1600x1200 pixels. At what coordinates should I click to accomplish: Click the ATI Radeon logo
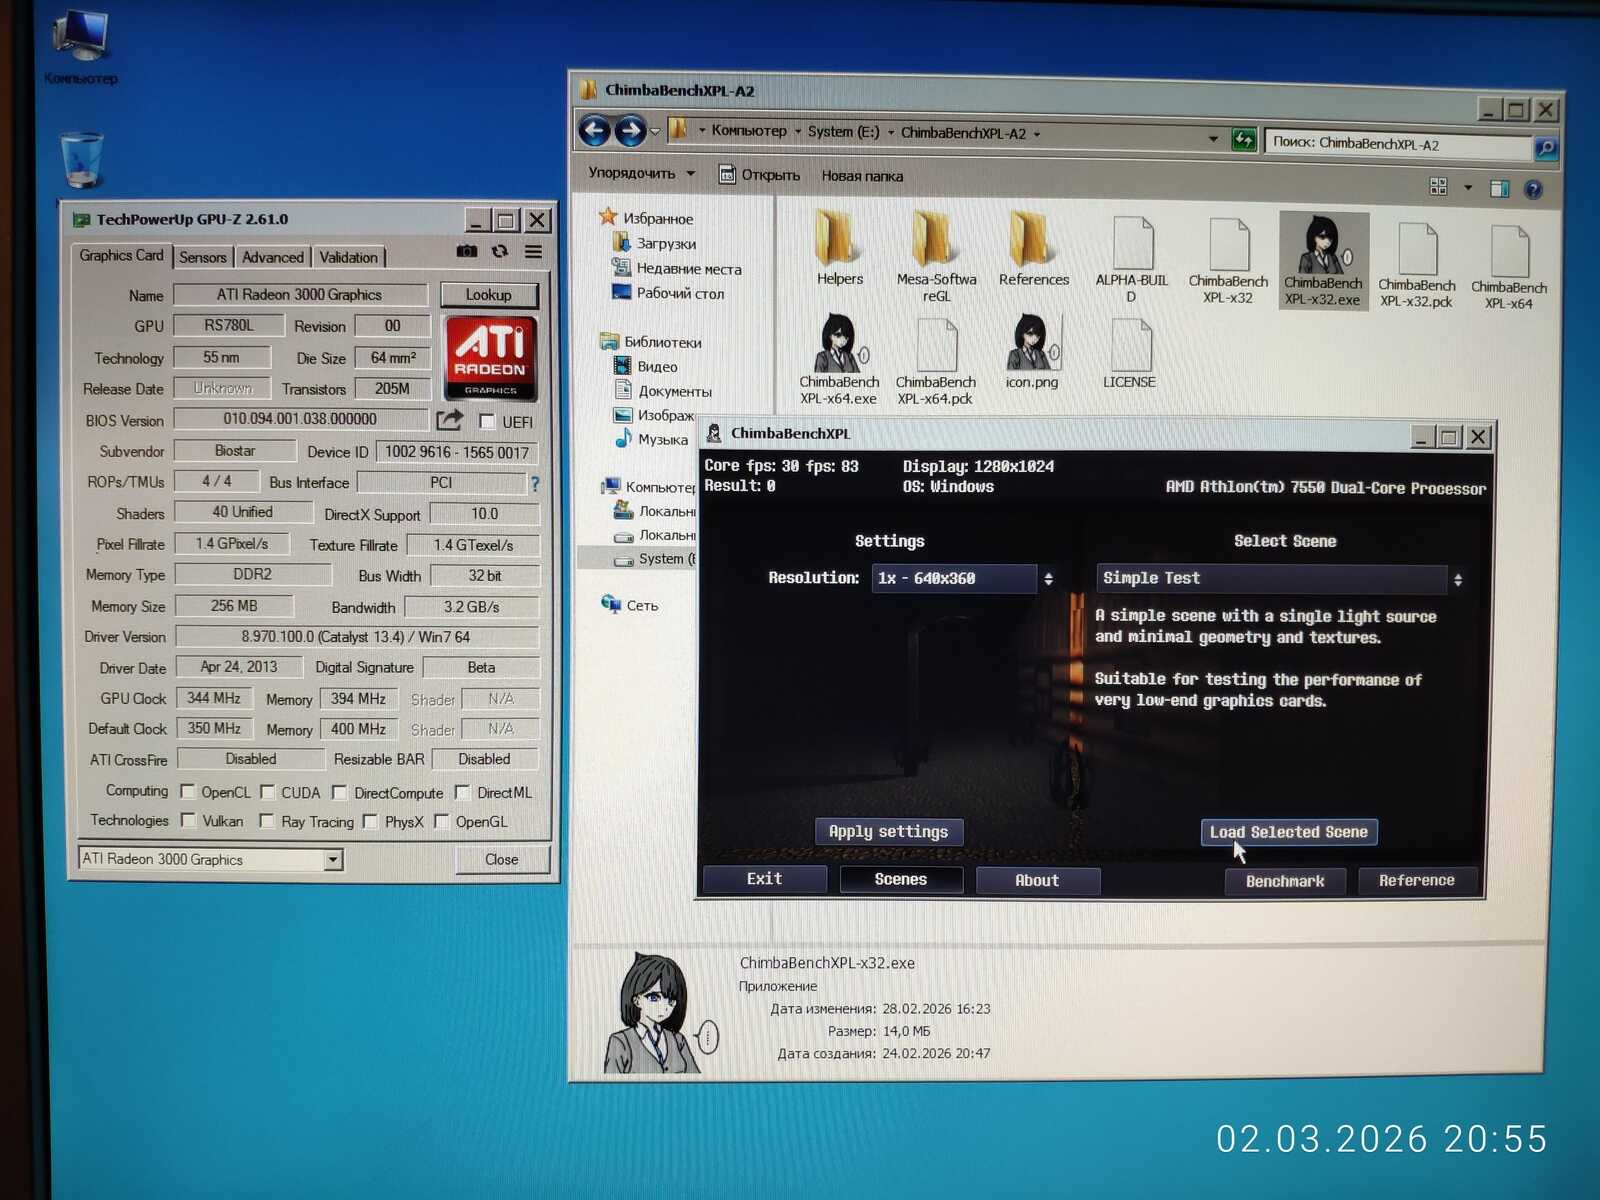[490, 359]
